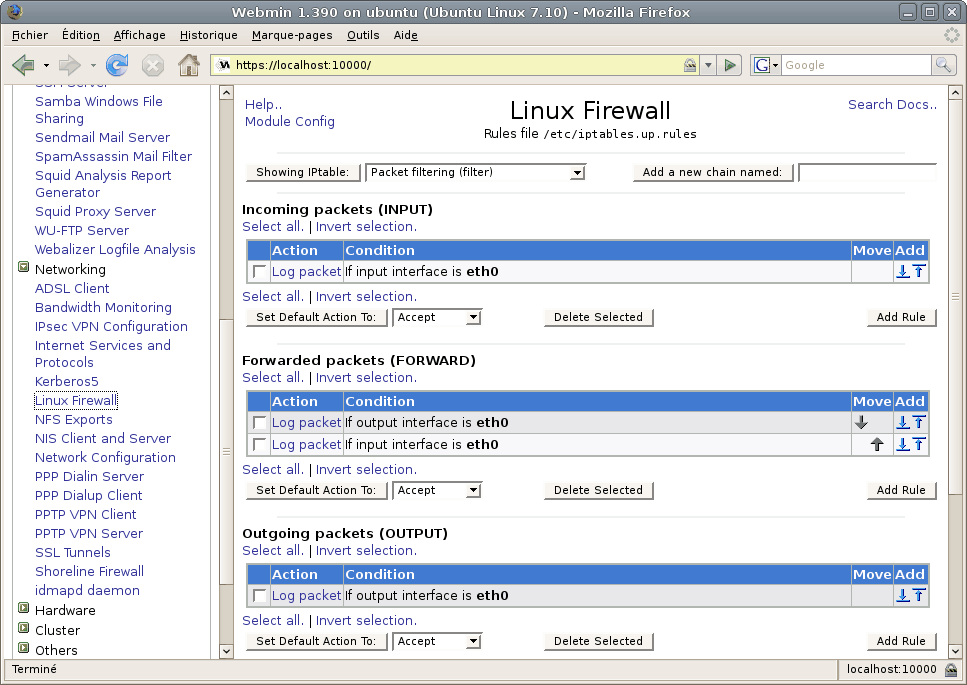Click the Firefox activity throbber icon
This screenshot has height=685, width=967.
coord(952,35)
